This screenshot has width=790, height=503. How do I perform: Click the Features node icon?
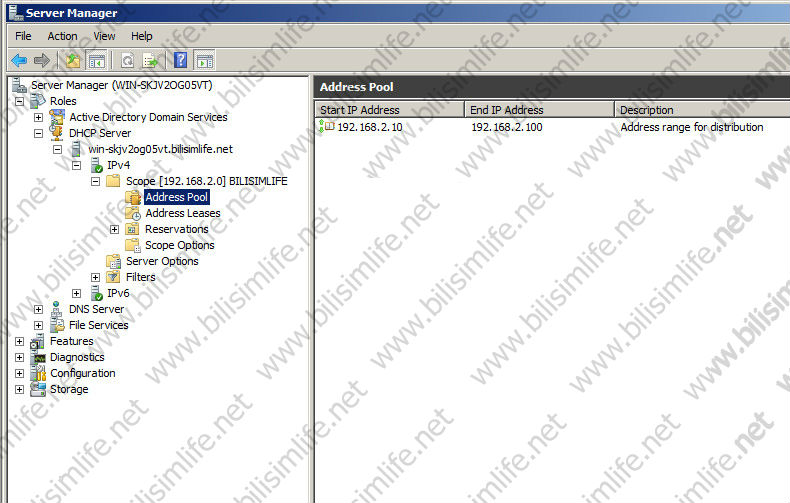[x=38, y=341]
